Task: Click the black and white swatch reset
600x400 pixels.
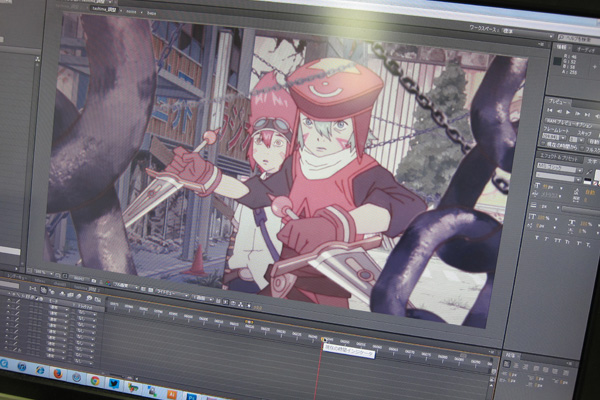Action: coord(587,181)
